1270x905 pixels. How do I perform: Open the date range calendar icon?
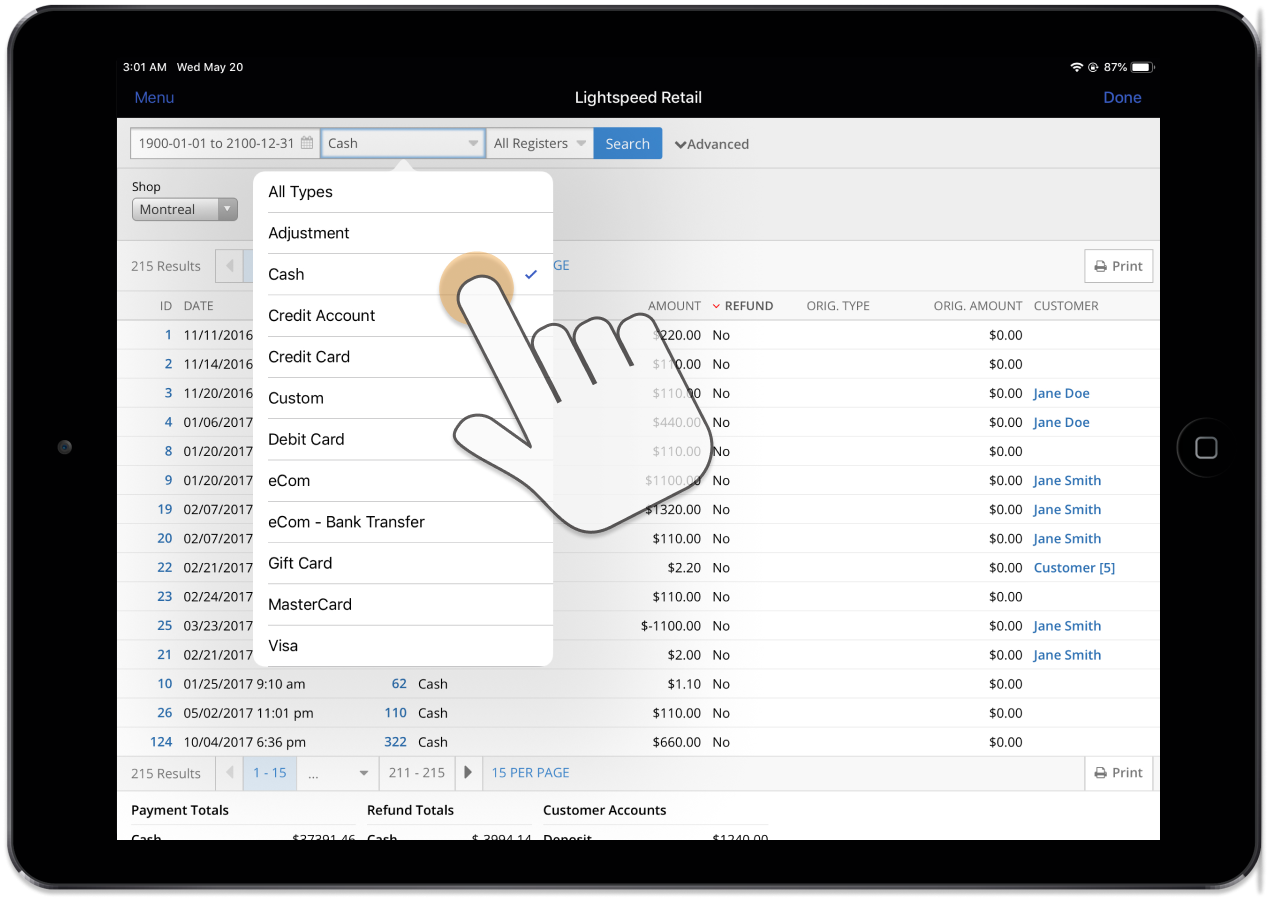307,143
